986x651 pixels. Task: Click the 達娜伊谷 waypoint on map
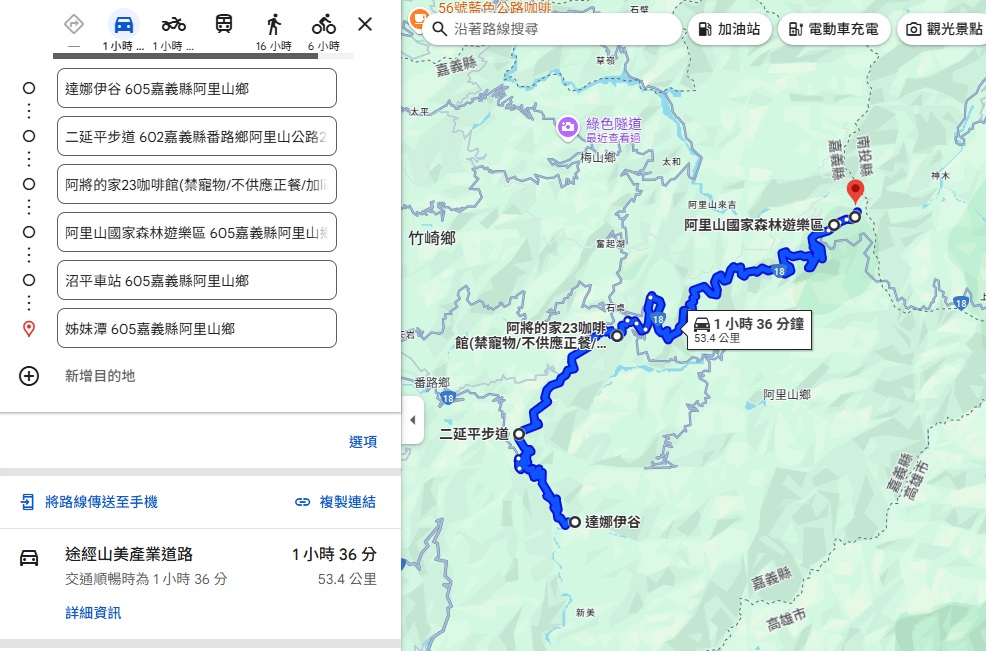[574, 522]
